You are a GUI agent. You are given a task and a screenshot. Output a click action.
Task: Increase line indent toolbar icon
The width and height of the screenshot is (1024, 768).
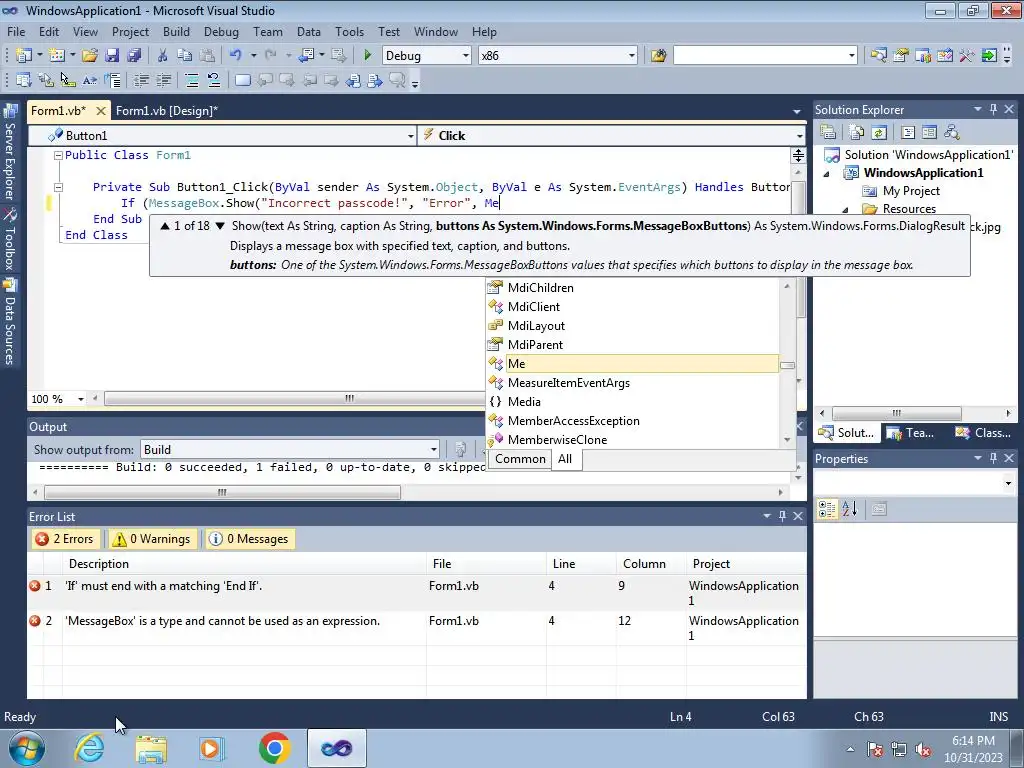[163, 80]
